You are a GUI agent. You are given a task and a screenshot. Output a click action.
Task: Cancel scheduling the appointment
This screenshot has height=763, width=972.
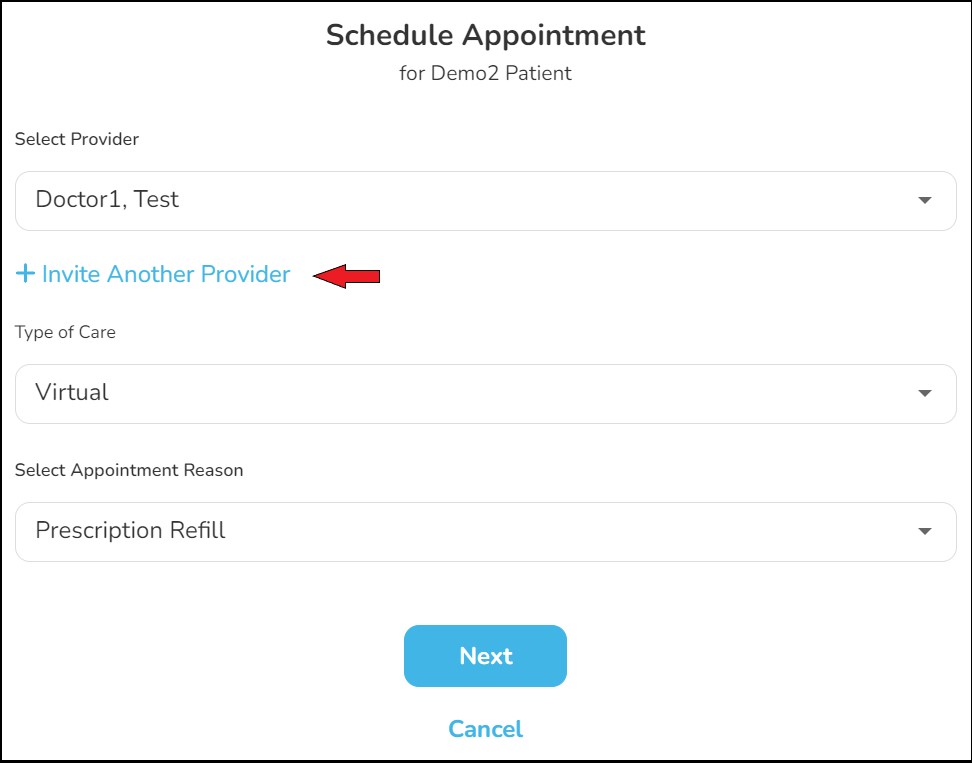click(x=485, y=729)
